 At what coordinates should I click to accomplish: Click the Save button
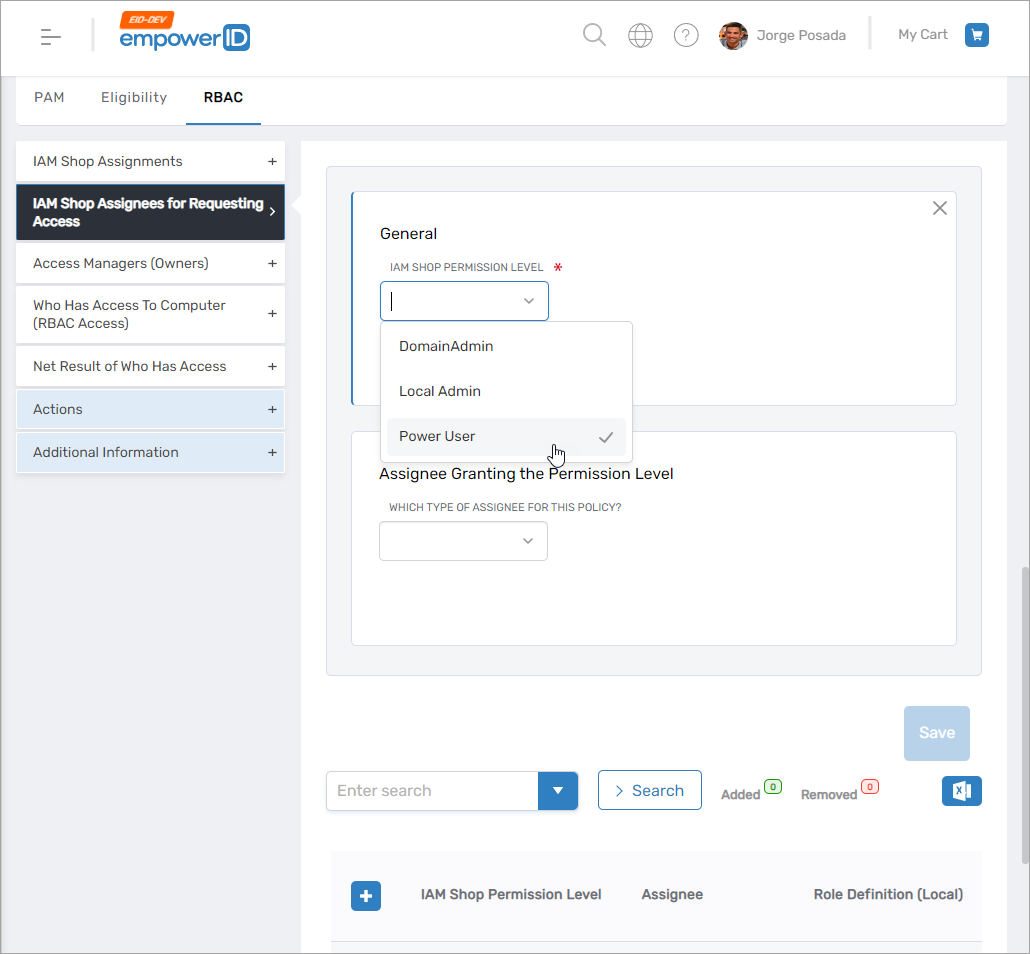[936, 733]
